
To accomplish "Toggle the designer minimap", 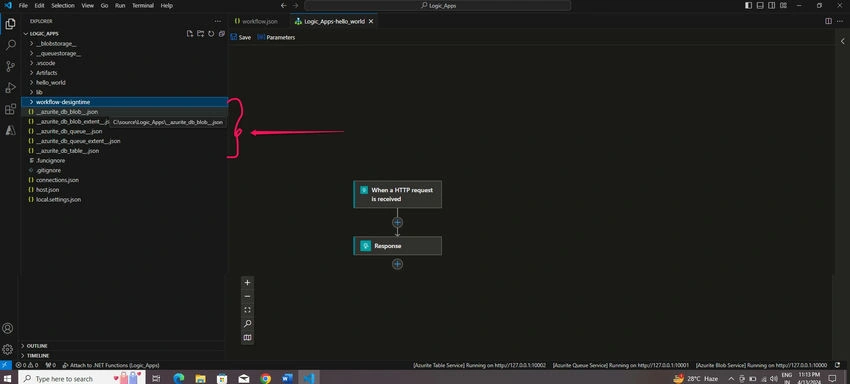I will point(247,337).
